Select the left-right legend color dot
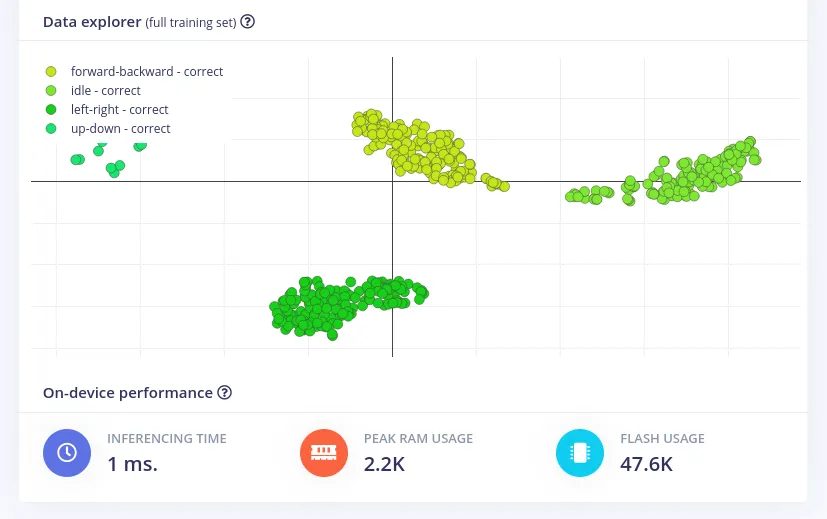The height and width of the screenshot is (519, 827). [x=51, y=110]
